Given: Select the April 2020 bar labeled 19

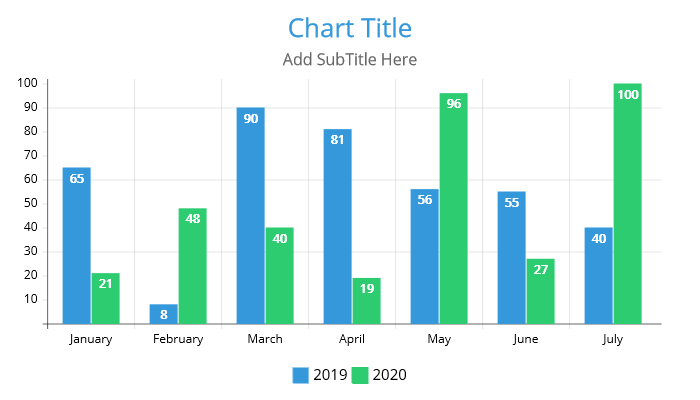Looking at the screenshot, I should pyautogui.click(x=367, y=301).
